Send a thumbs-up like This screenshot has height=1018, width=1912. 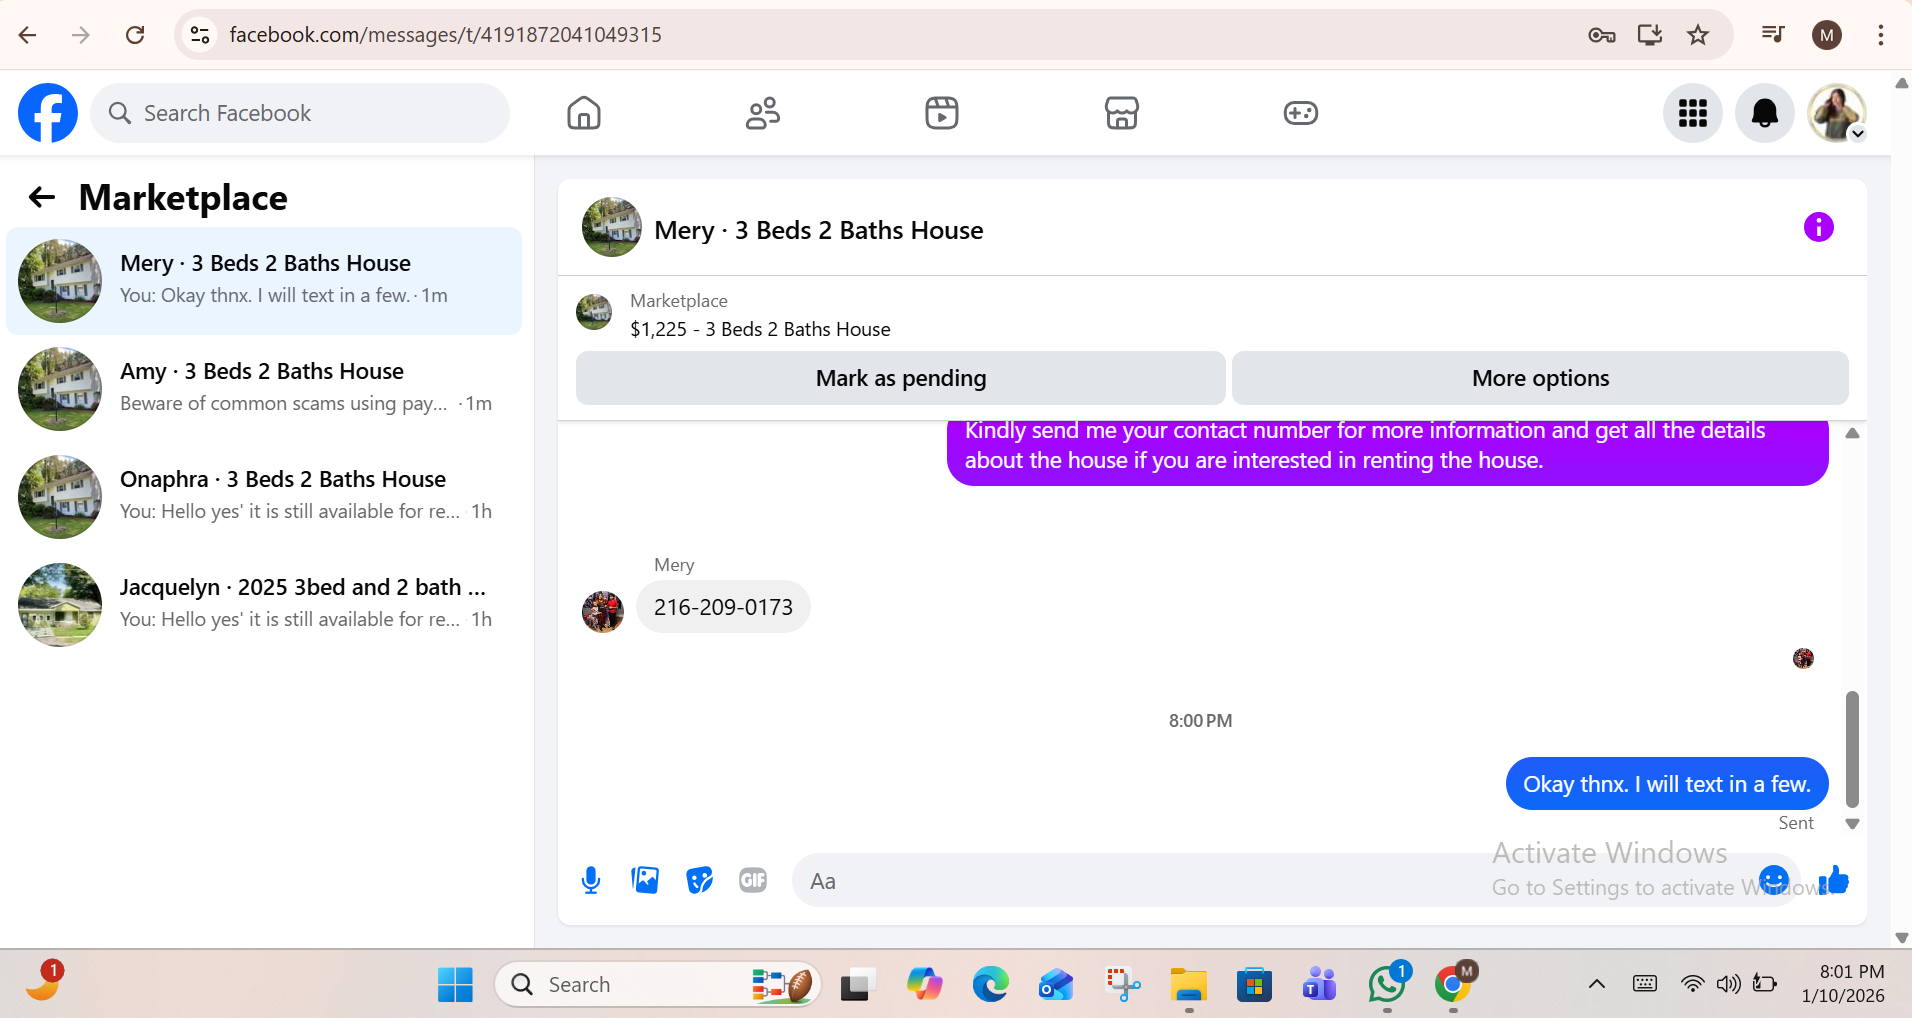[x=1834, y=880]
